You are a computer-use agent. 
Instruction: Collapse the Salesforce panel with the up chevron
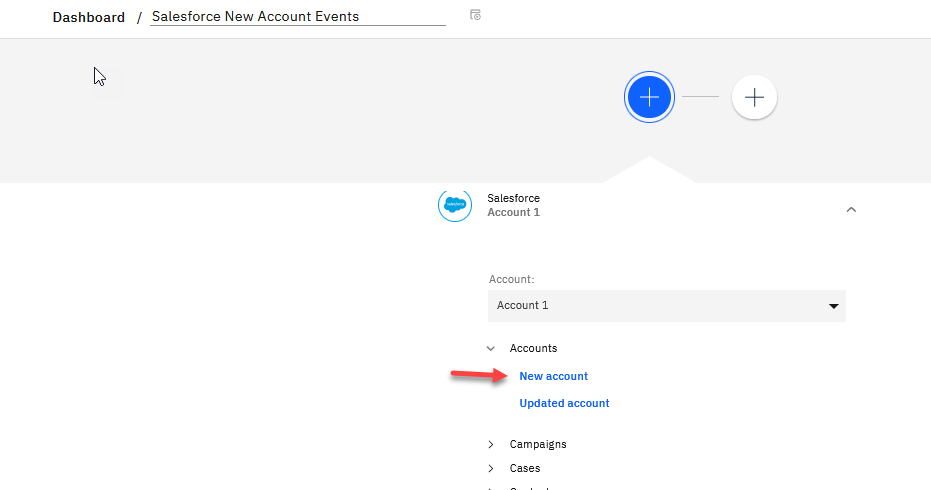851,209
